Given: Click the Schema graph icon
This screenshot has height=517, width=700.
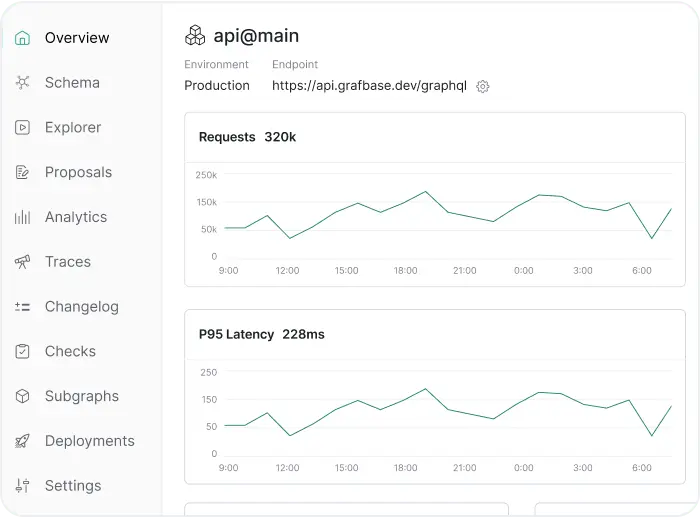Looking at the screenshot, I should pyautogui.click(x=22, y=83).
